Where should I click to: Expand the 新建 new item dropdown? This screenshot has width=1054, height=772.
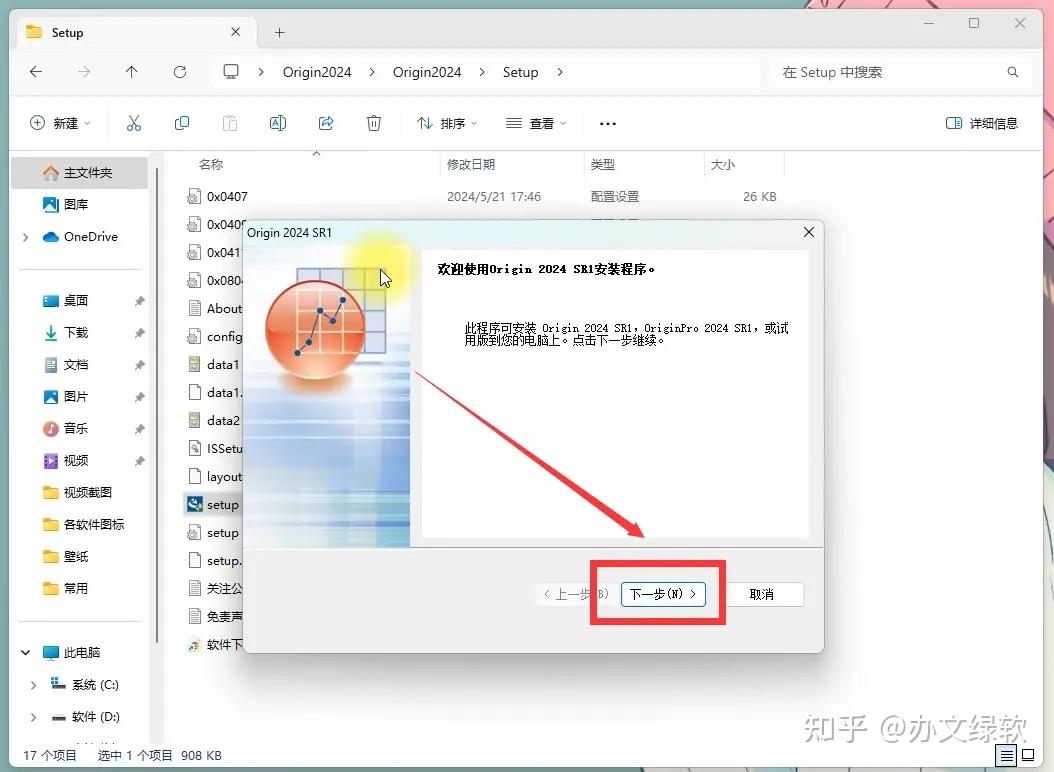(60, 122)
